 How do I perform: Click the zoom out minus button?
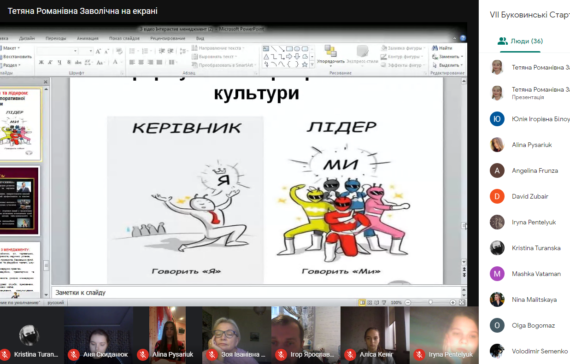point(408,302)
